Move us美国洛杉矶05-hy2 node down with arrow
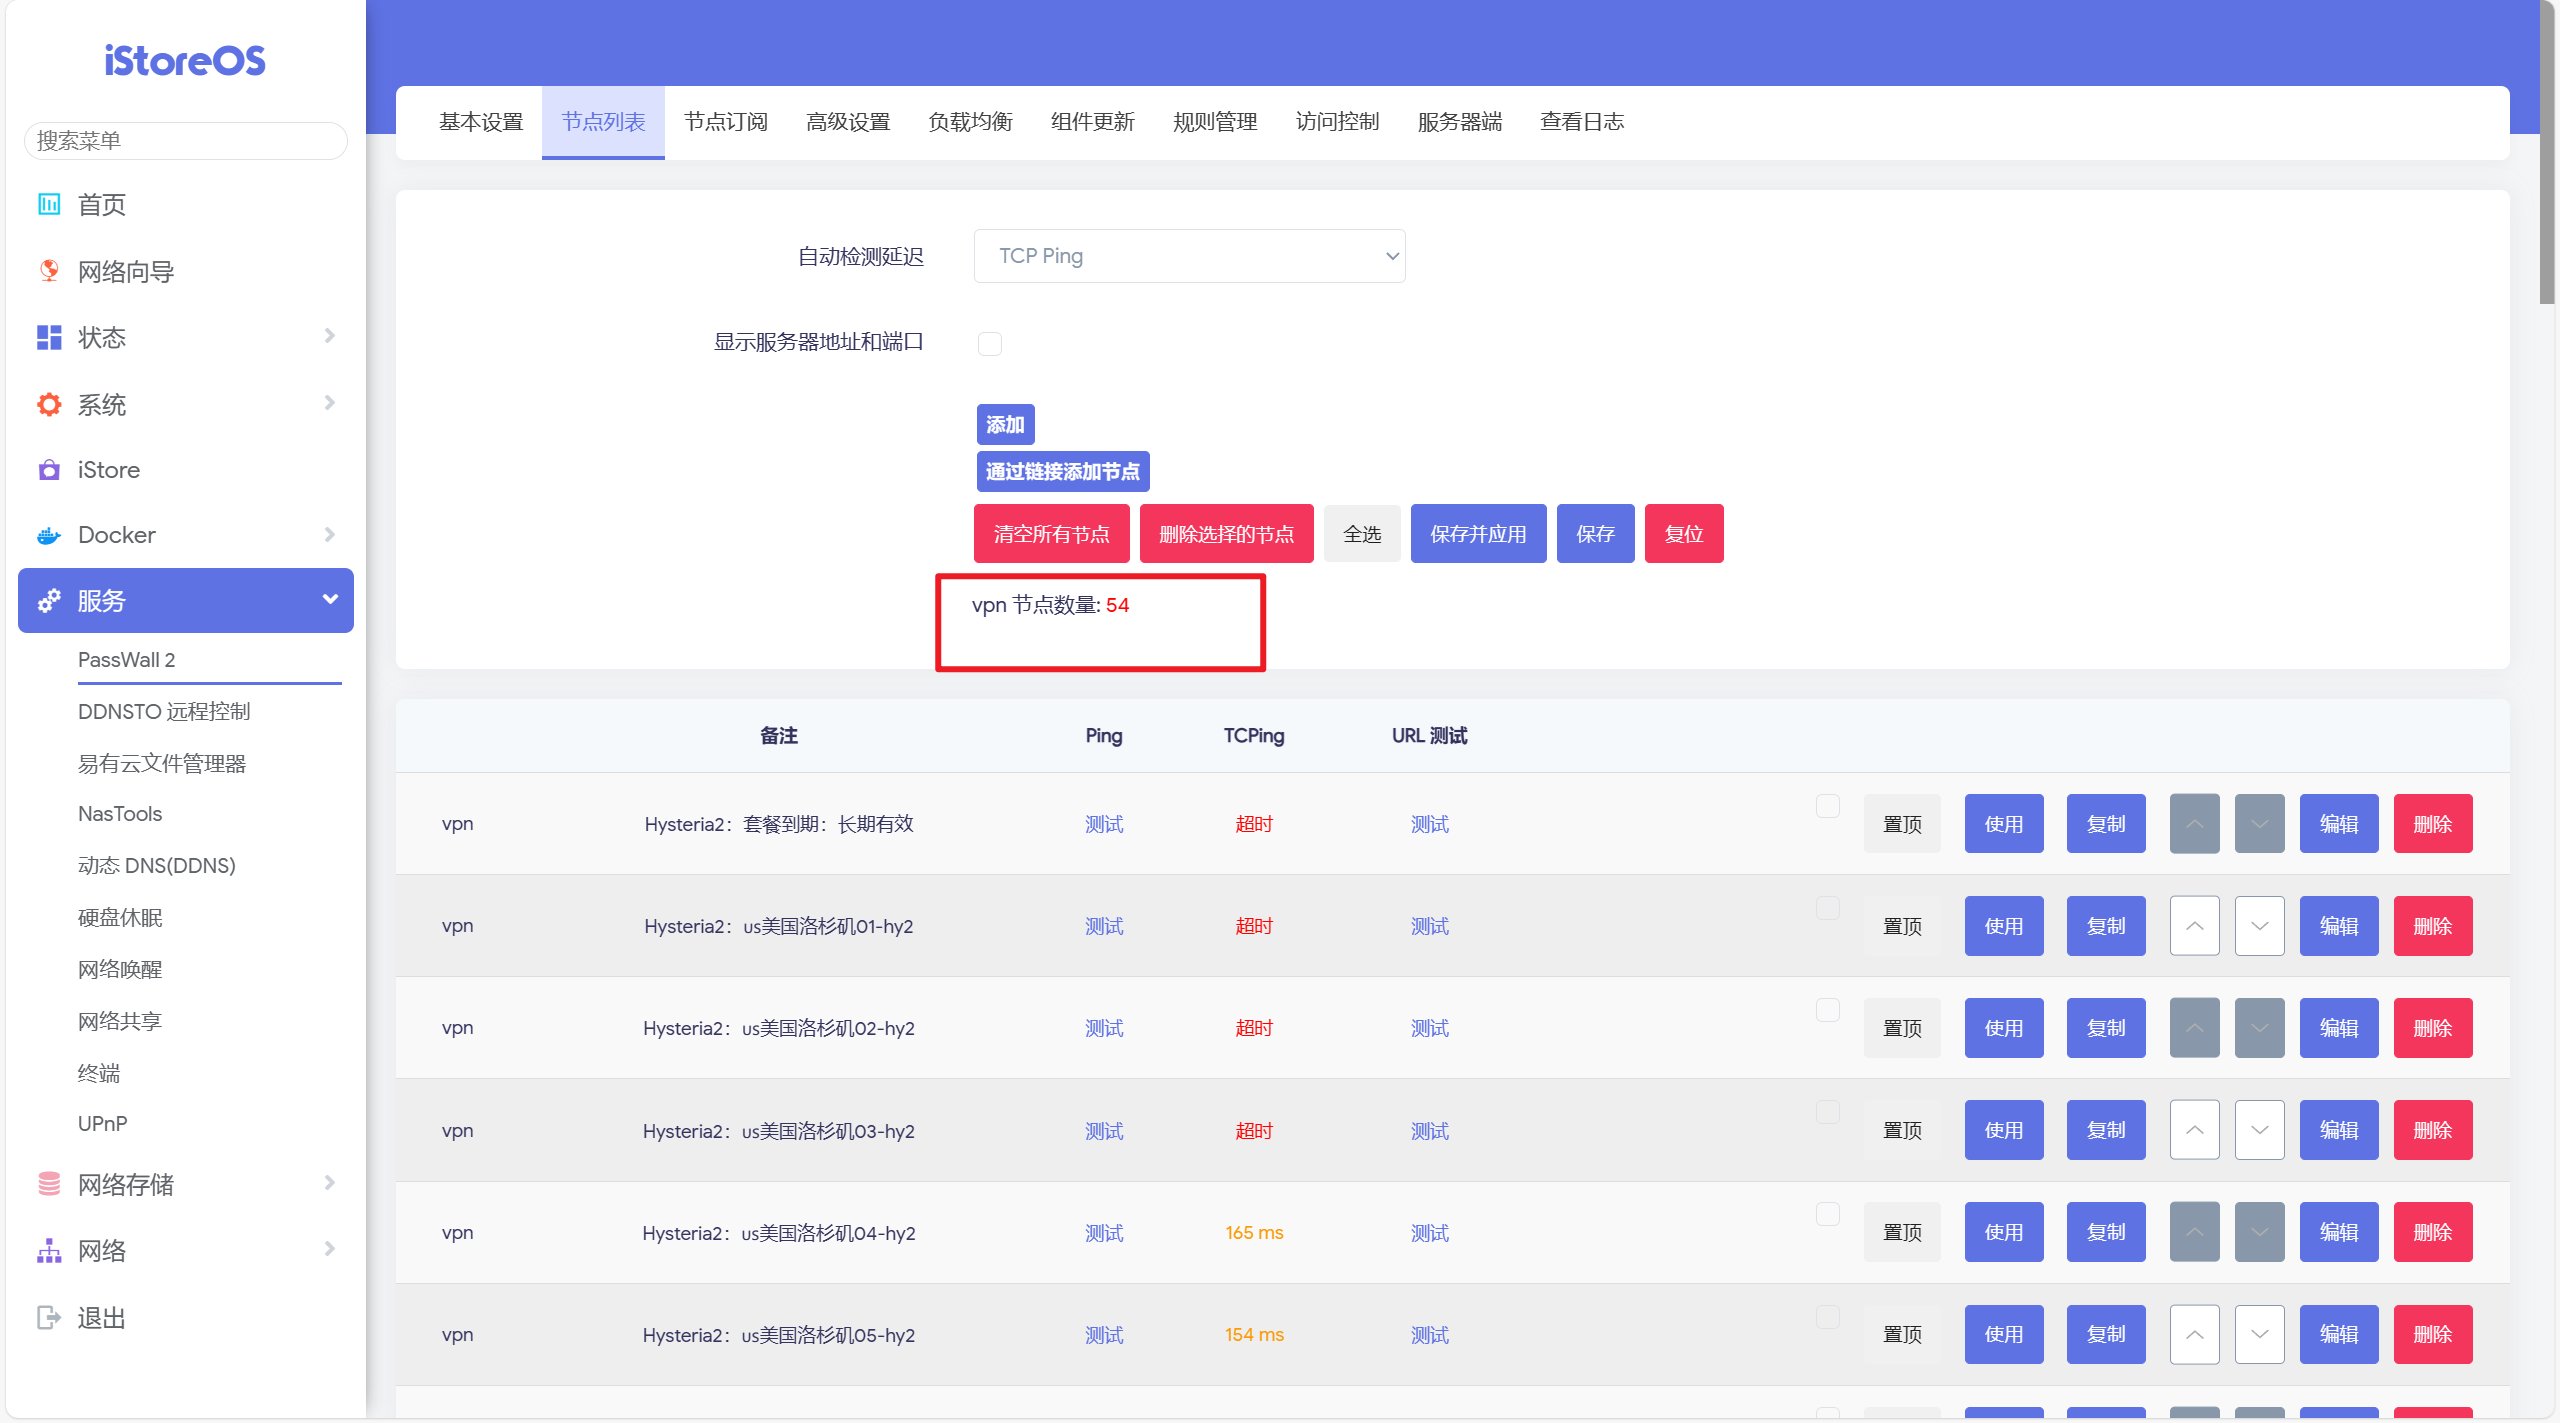Image resolution: width=2560 pixels, height=1423 pixels. 2259,1334
